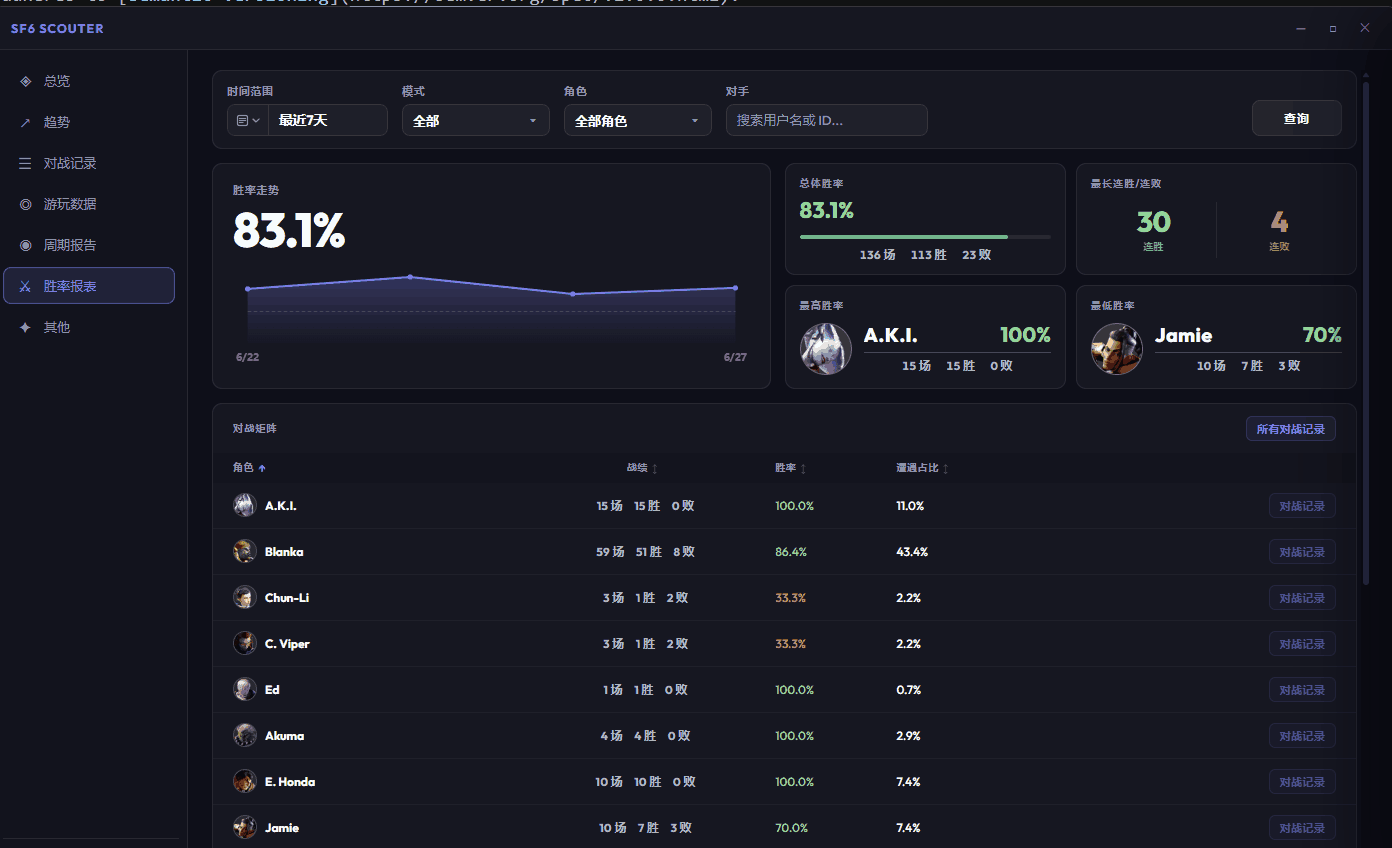Open the 其他 sidebar section

(x=89, y=327)
